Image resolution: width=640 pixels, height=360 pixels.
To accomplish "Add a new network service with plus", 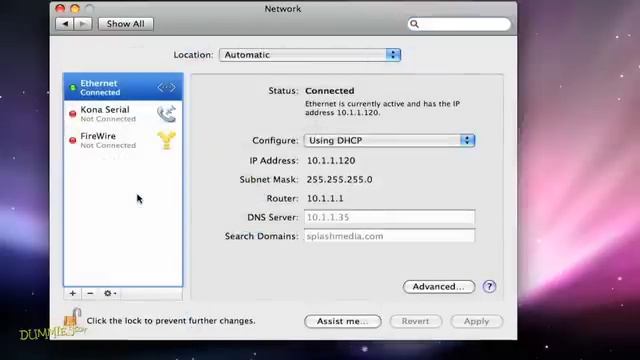I will [x=73, y=293].
